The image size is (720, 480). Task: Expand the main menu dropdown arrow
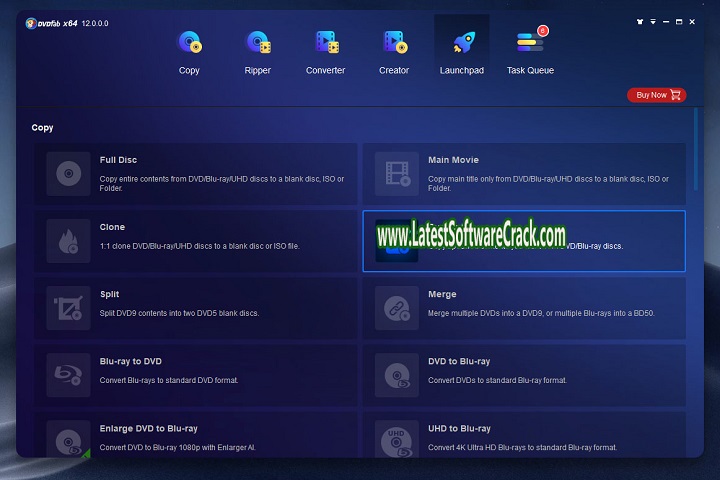point(653,20)
